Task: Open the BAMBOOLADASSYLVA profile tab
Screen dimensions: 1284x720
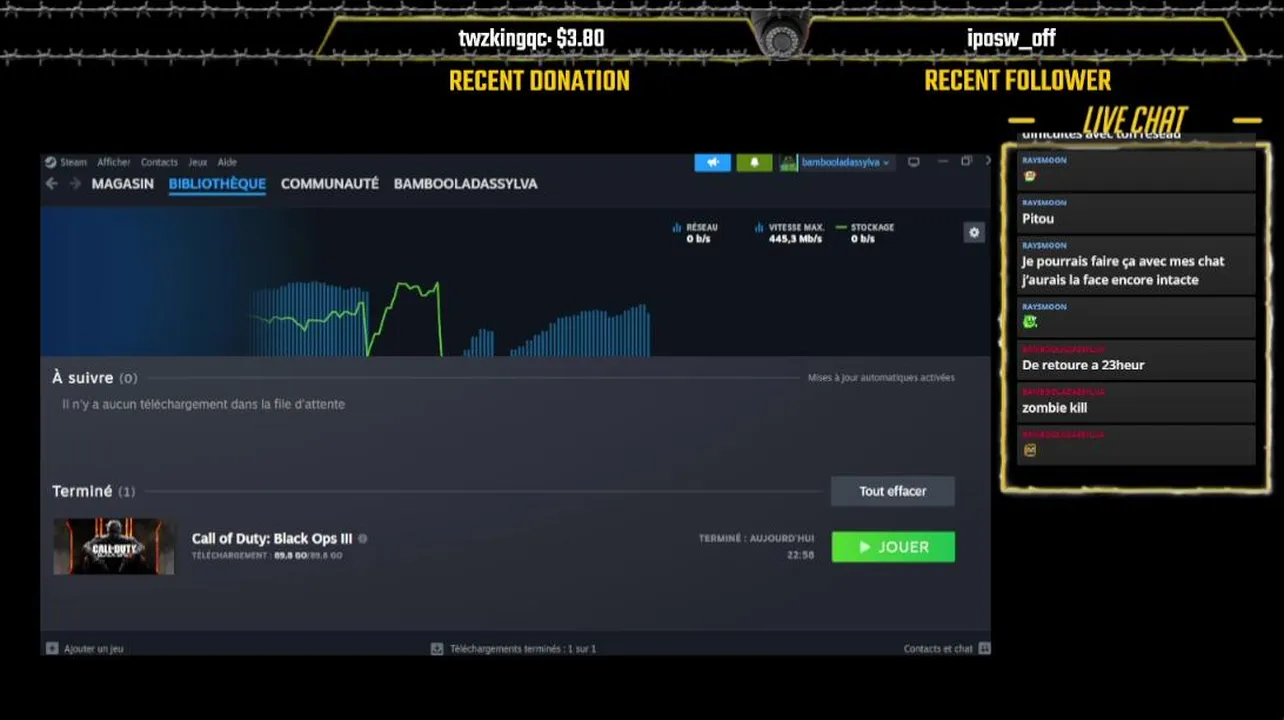Action: [x=466, y=184]
